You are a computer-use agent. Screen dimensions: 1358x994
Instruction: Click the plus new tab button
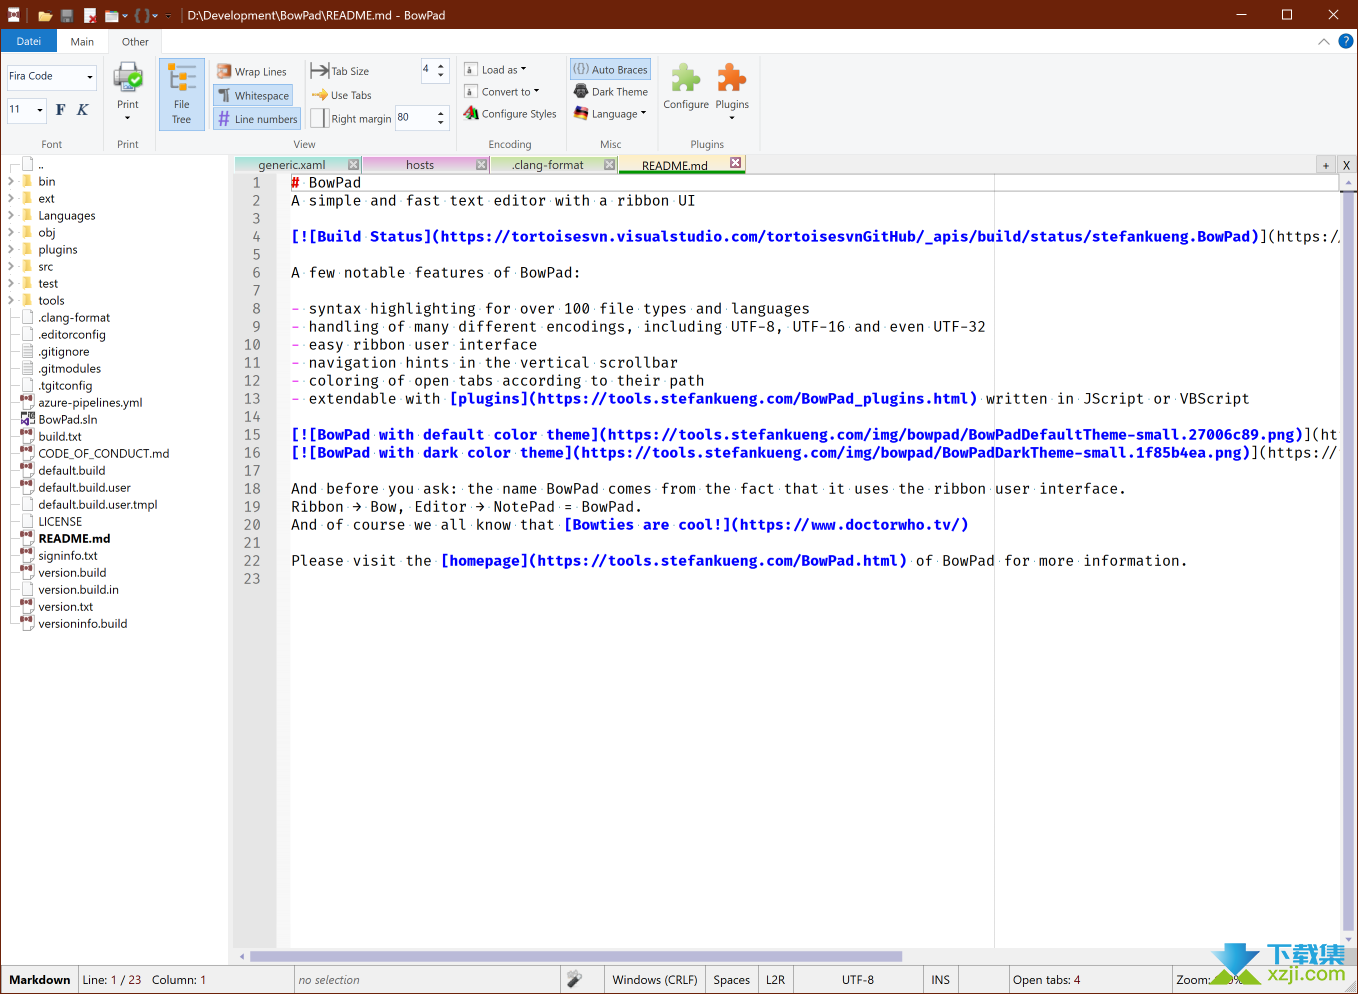click(x=1326, y=166)
